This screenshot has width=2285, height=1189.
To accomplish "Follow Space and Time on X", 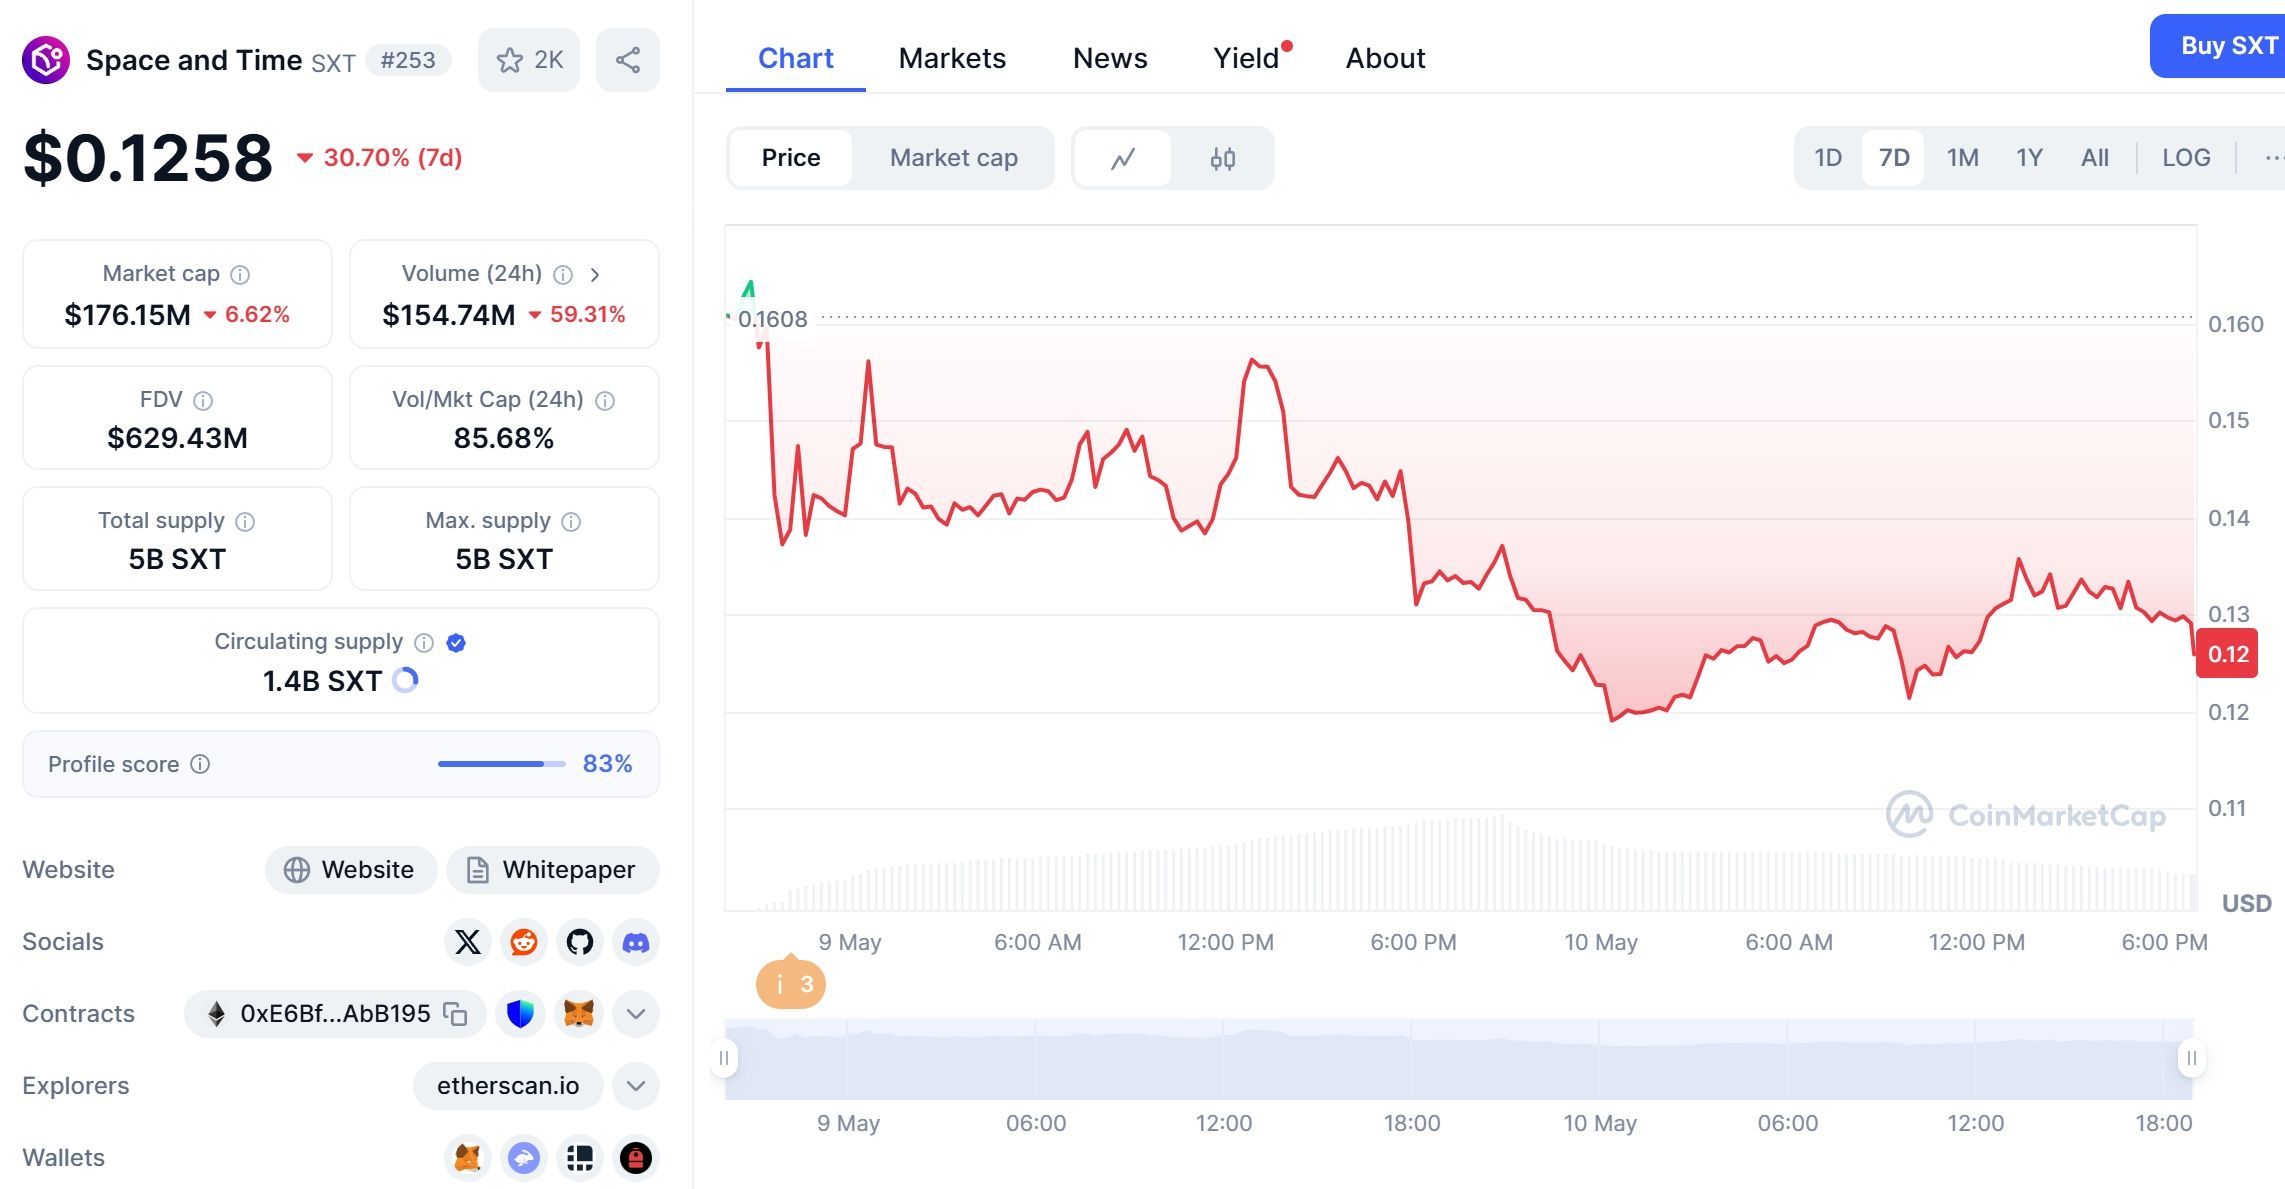I will point(467,941).
